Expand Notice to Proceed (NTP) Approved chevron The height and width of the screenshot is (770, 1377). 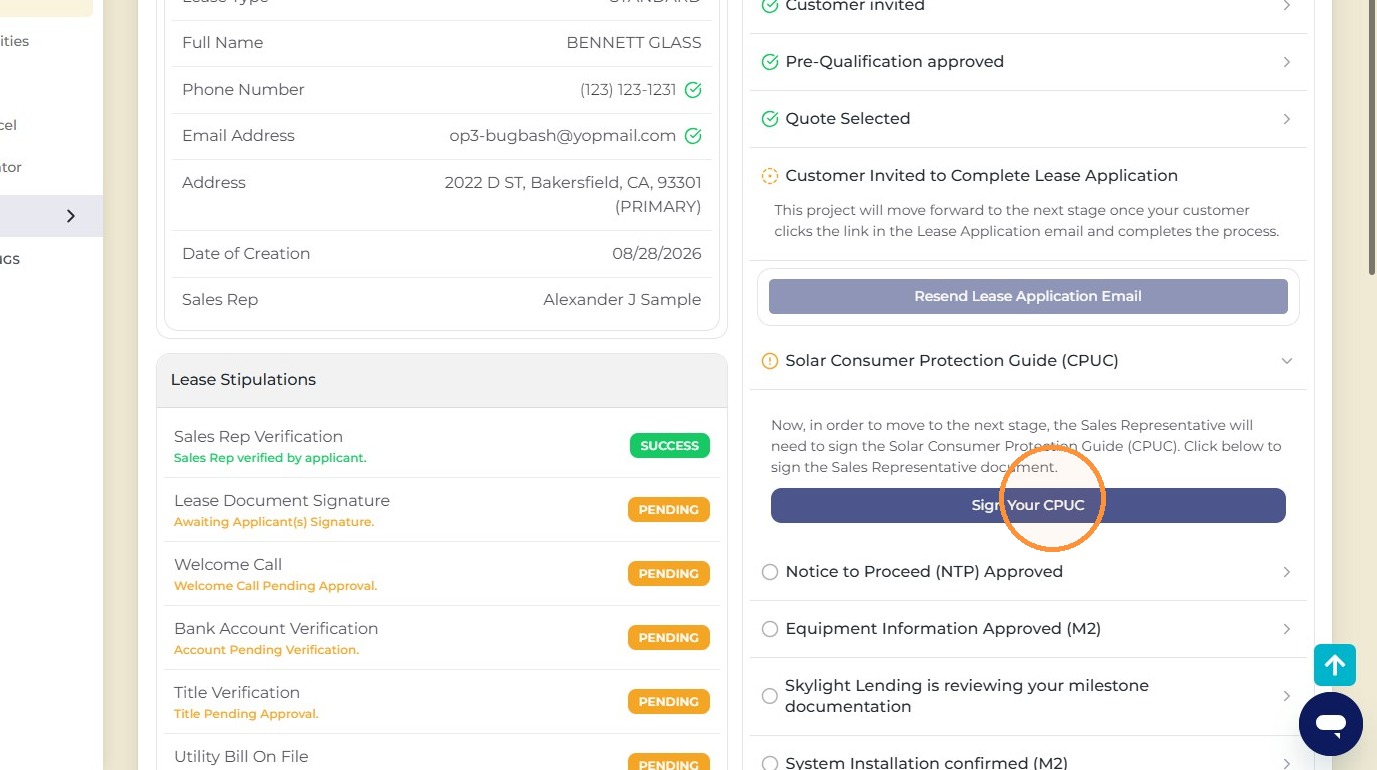[x=1286, y=572]
